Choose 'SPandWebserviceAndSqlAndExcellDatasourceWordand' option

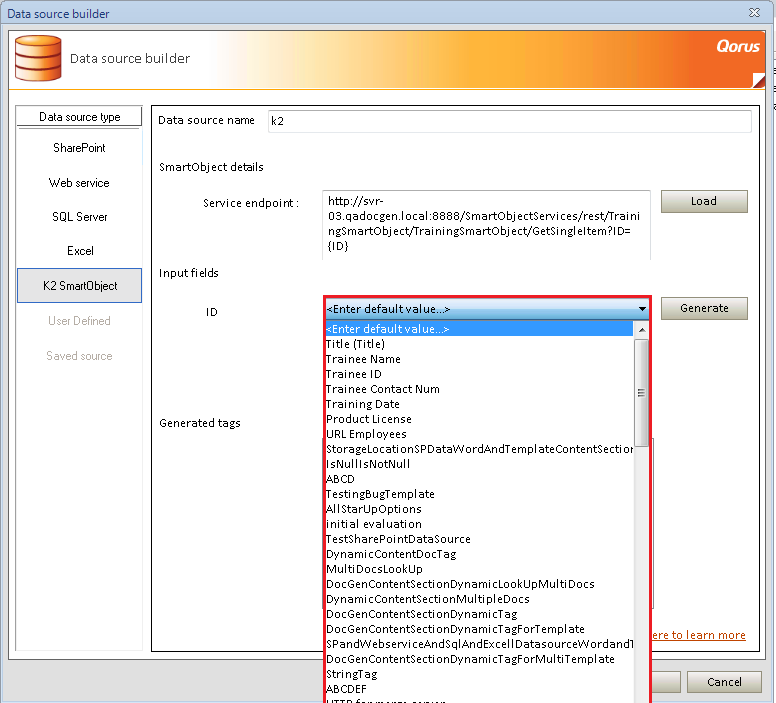tap(479, 644)
